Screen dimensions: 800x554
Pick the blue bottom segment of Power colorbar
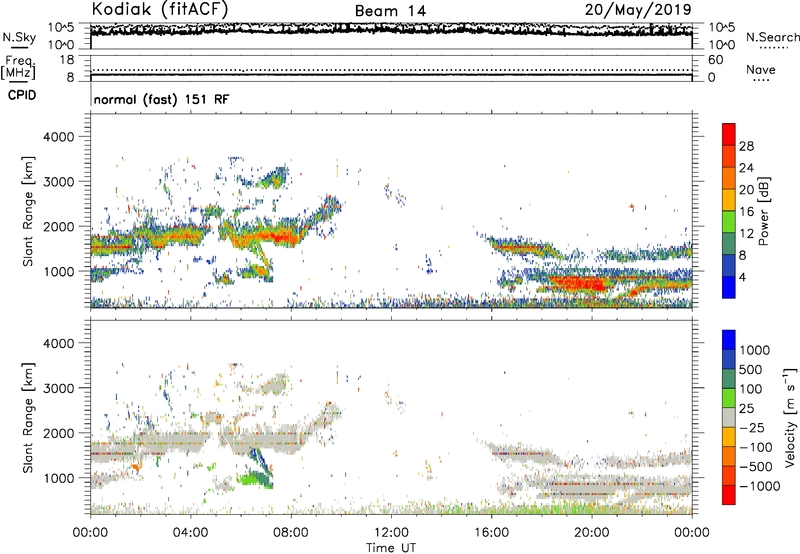pyautogui.click(x=729, y=287)
